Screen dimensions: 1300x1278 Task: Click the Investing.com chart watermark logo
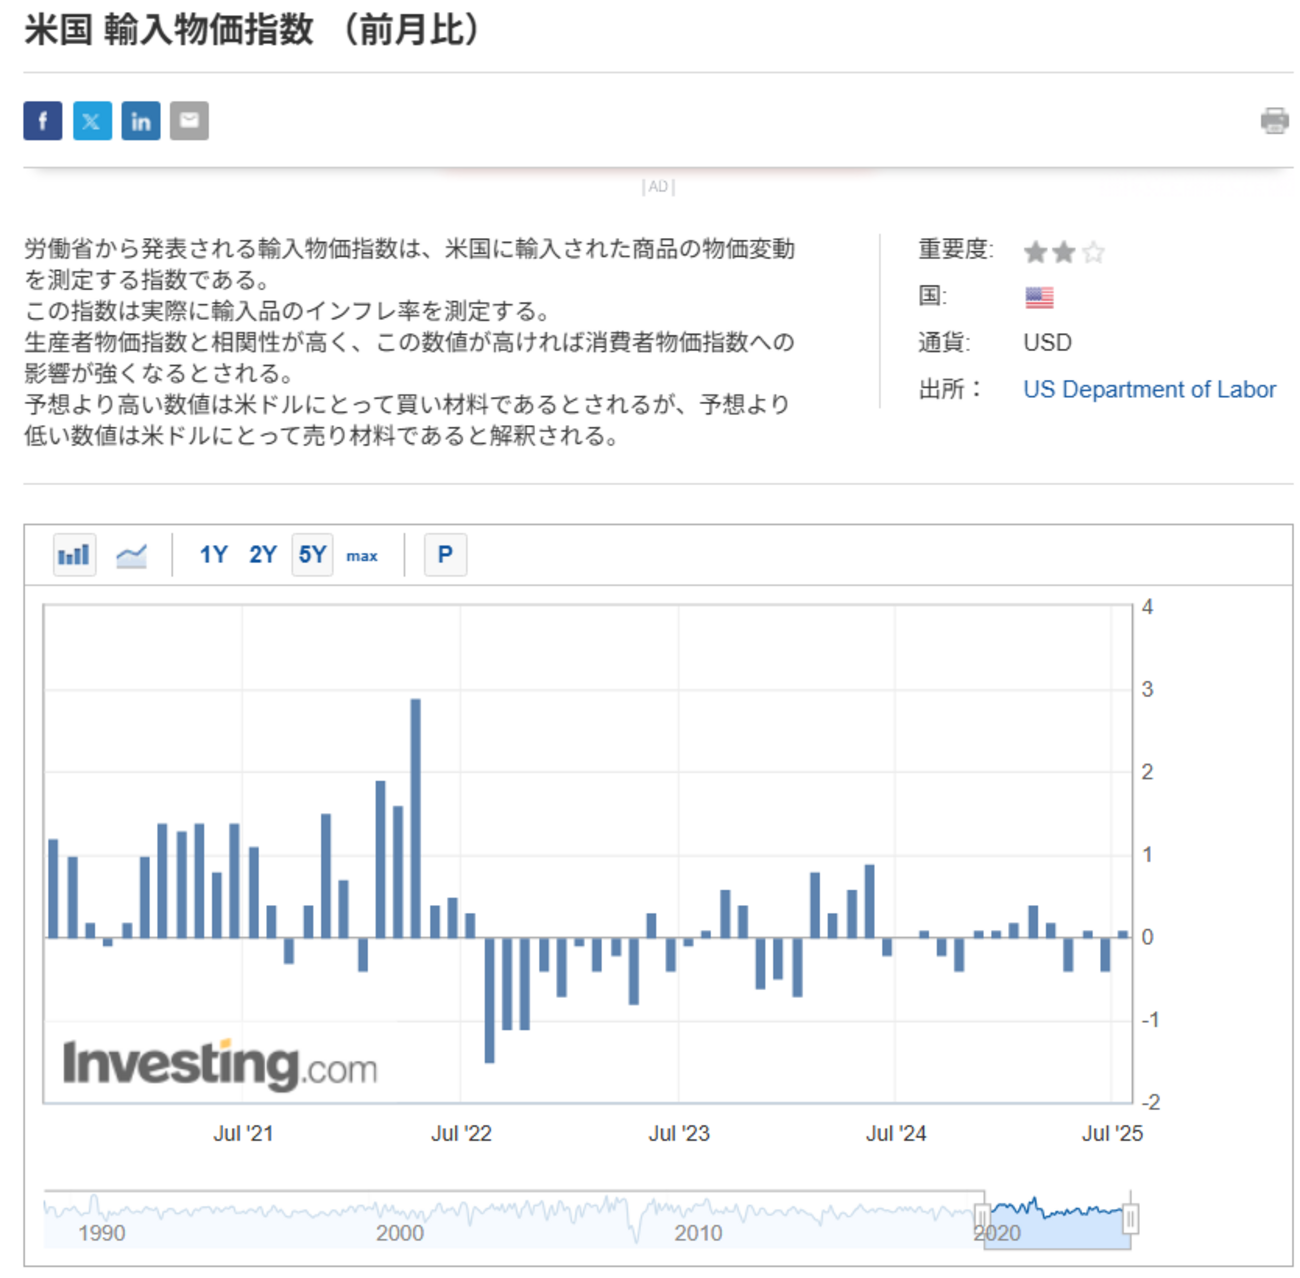point(220,1064)
